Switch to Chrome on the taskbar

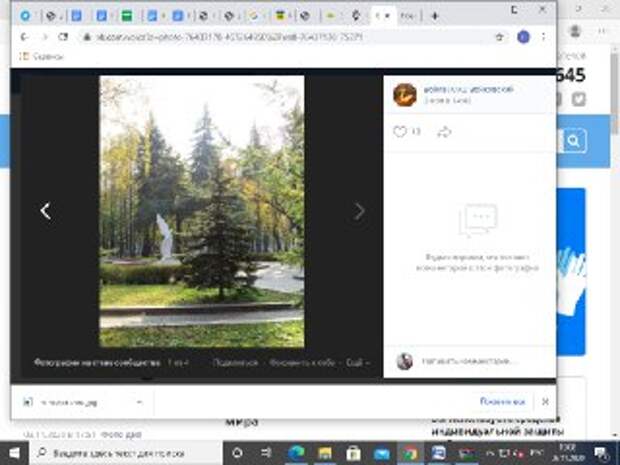(410, 453)
